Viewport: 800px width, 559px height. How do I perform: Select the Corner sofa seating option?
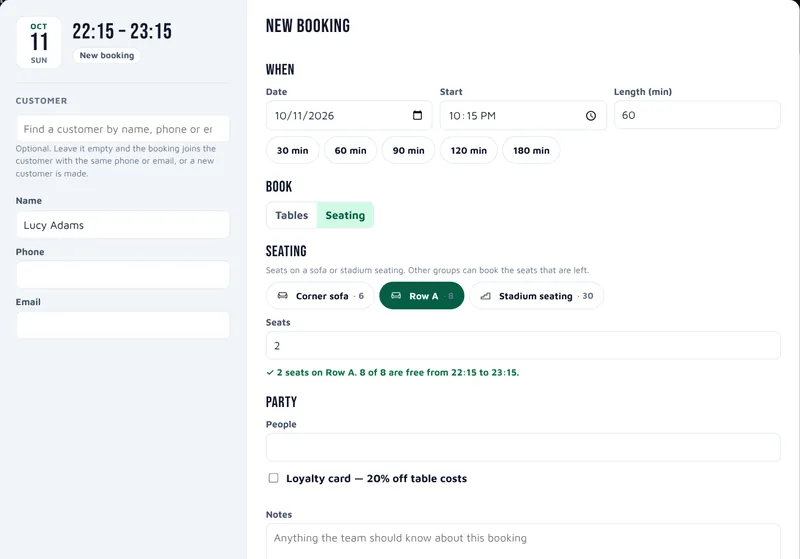coord(320,296)
